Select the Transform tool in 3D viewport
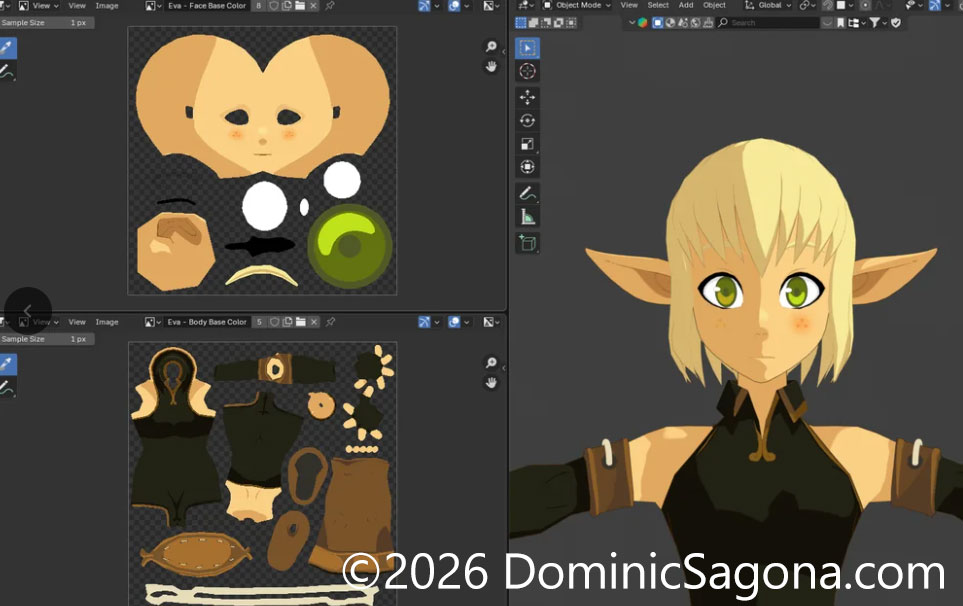963x606 pixels. tap(527, 167)
